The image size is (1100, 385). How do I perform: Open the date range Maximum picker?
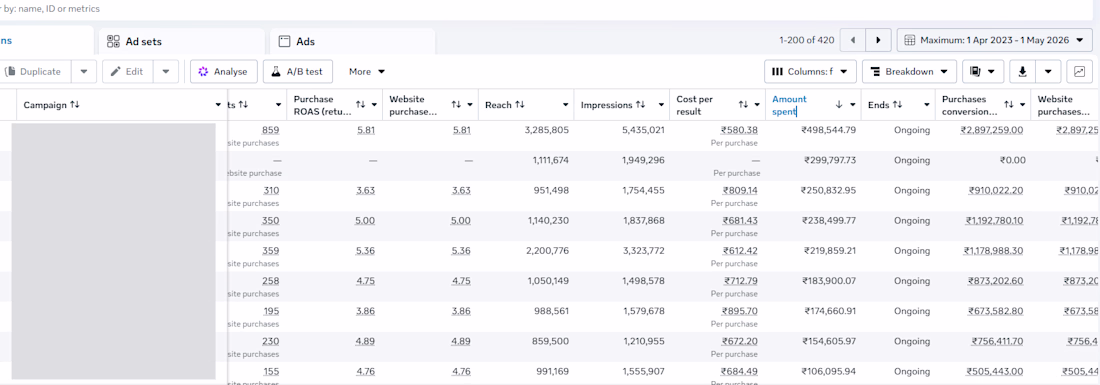click(x=994, y=41)
